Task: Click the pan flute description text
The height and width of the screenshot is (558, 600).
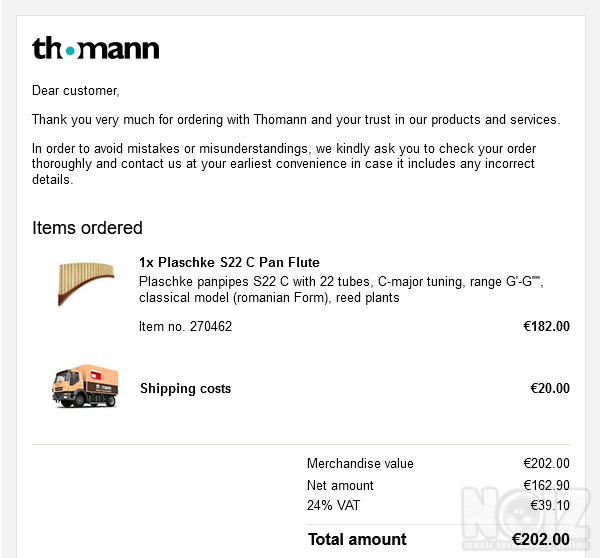Action: coord(341,290)
